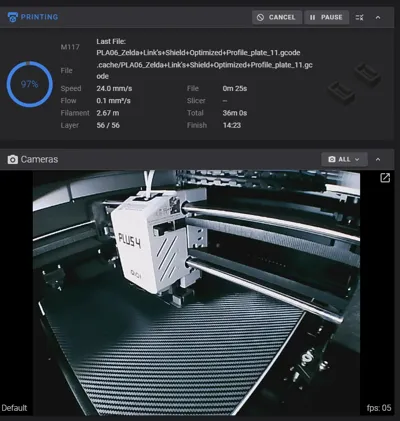
Task: Click the finish time 14:23
Action: [232, 125]
